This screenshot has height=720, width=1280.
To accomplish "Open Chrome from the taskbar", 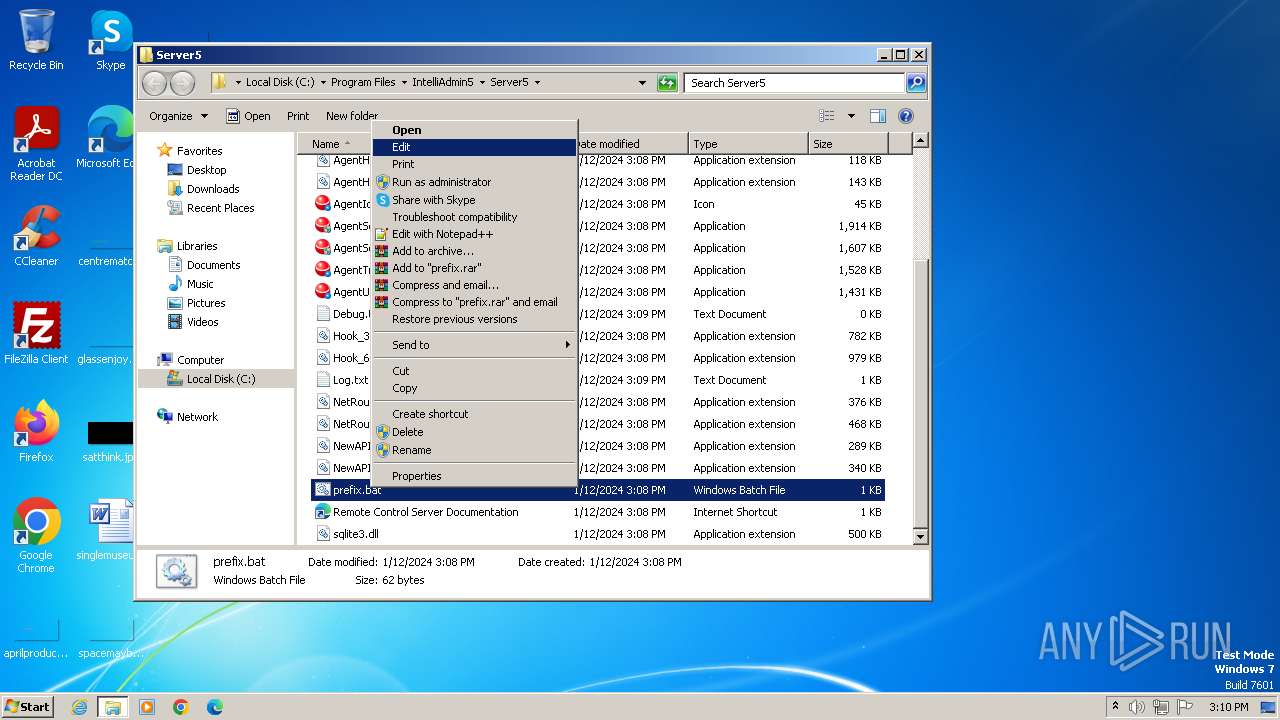I will pos(181,707).
